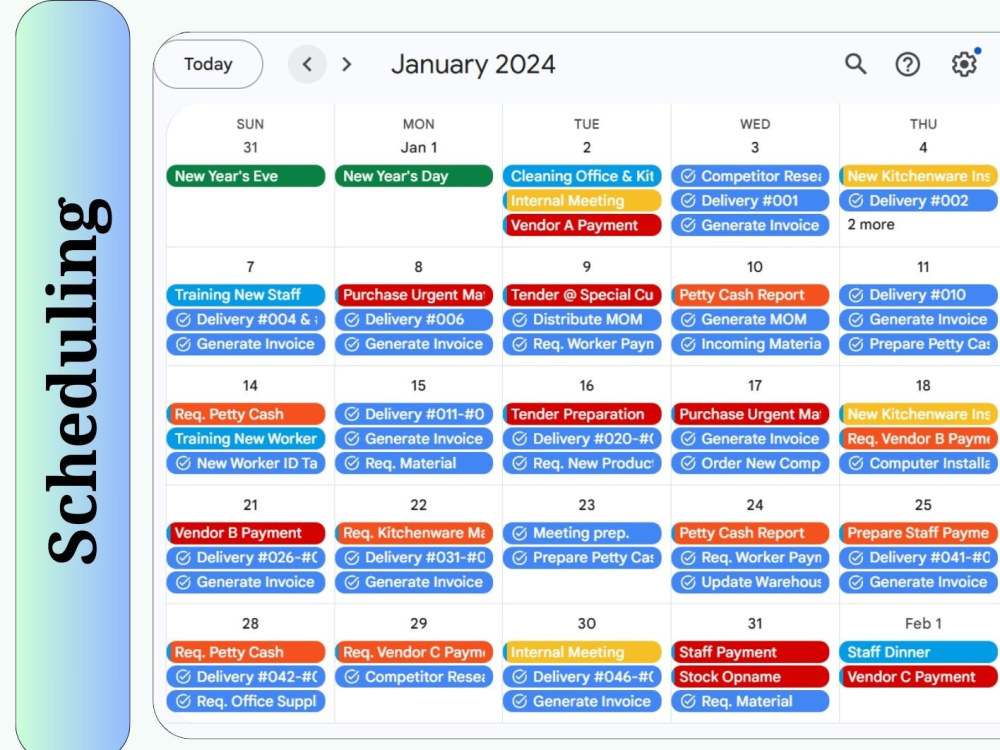
Task: Open Req. Worker Payment task on Jan 24
Action: pyautogui.click(x=750, y=558)
